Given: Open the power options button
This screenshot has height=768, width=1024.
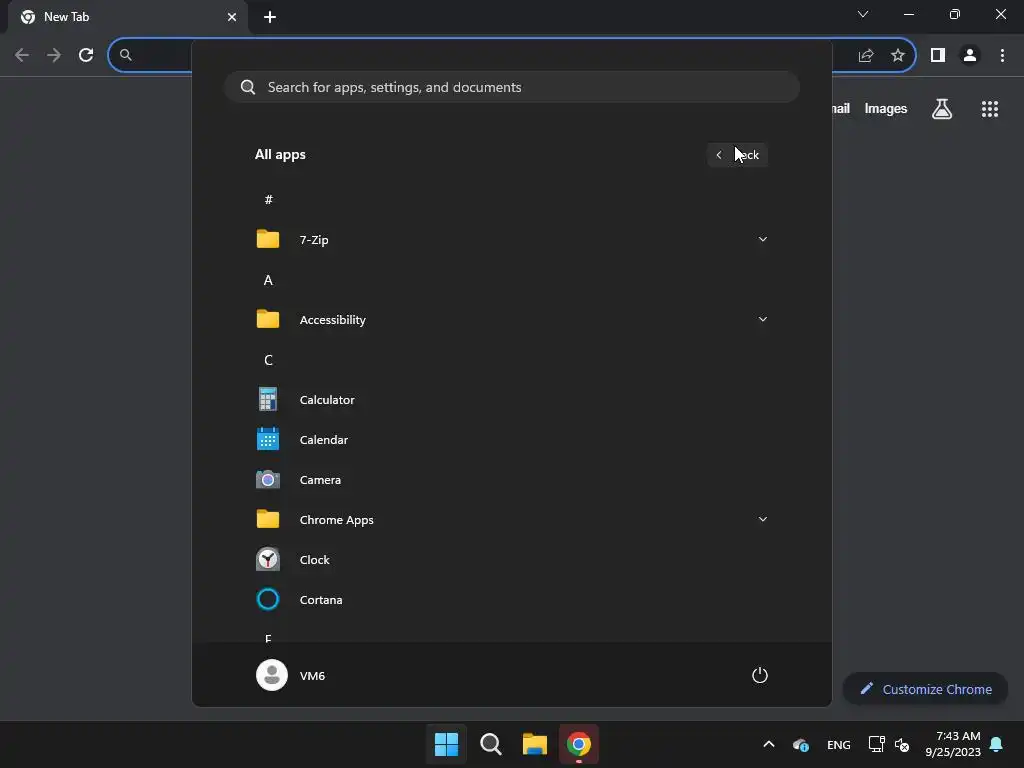Looking at the screenshot, I should 760,675.
